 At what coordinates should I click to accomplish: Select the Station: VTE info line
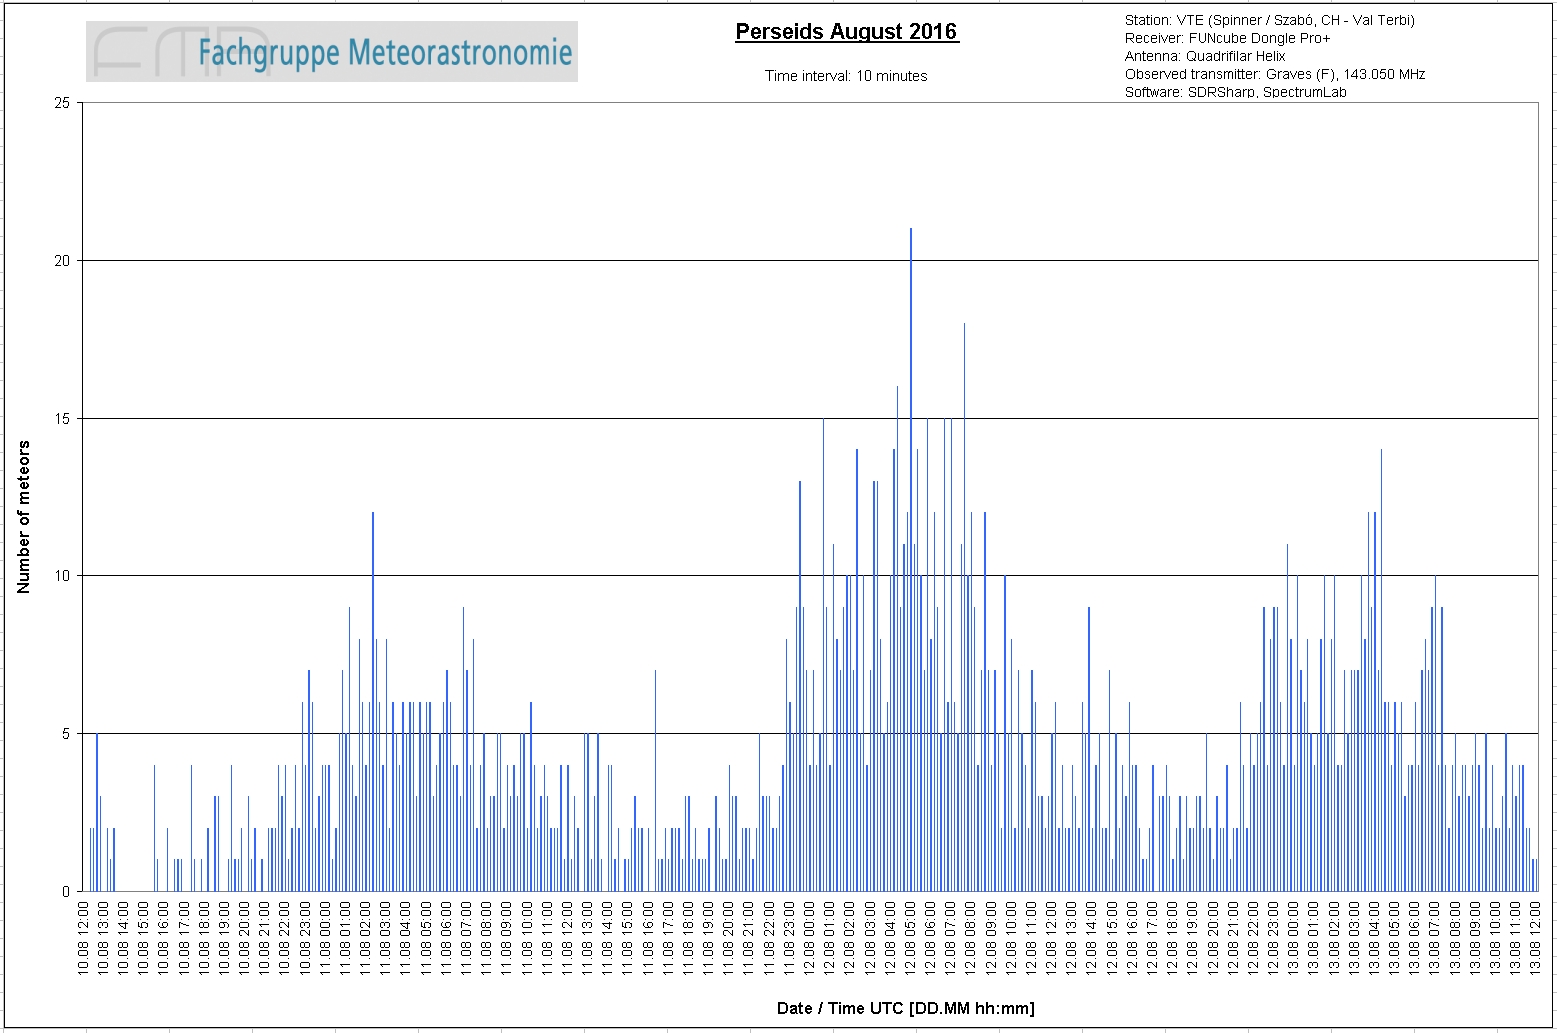coord(1269,20)
